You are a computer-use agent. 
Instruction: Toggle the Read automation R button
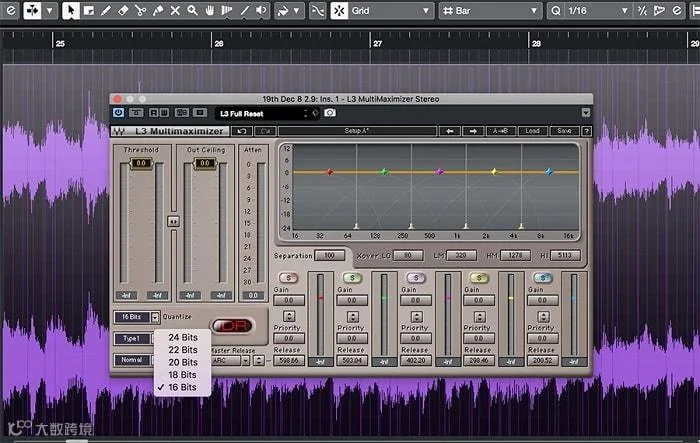coord(154,113)
